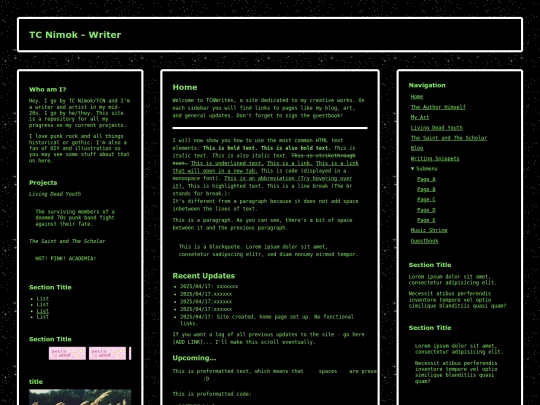This screenshot has width=540, height=405.
Task: Click the 'Site created' update entry
Action: 267,320
